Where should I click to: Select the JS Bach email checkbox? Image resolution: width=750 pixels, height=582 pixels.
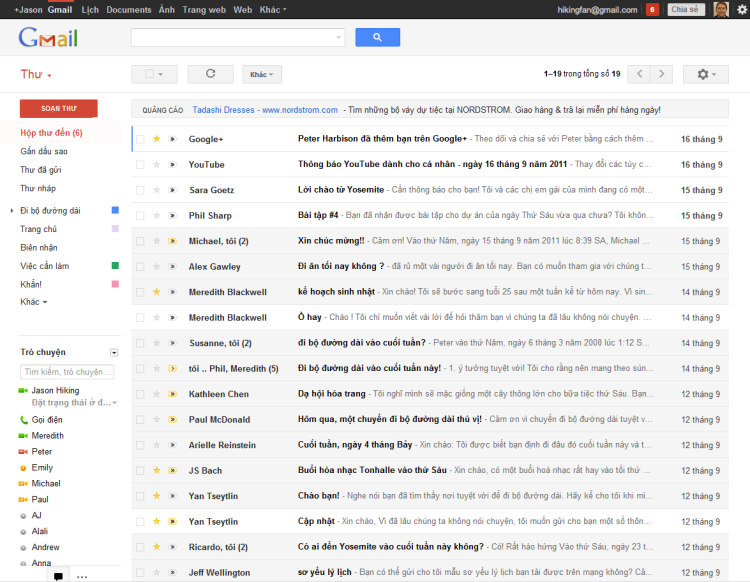(x=140, y=471)
